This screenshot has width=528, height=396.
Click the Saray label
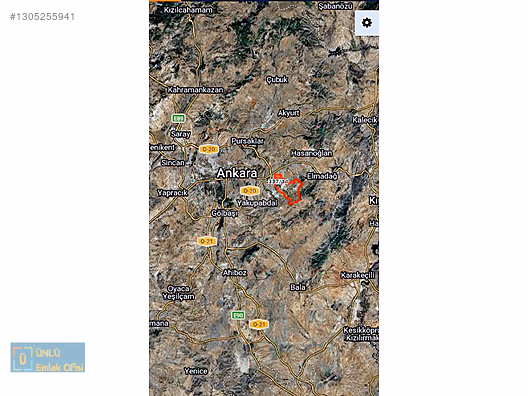180,134
